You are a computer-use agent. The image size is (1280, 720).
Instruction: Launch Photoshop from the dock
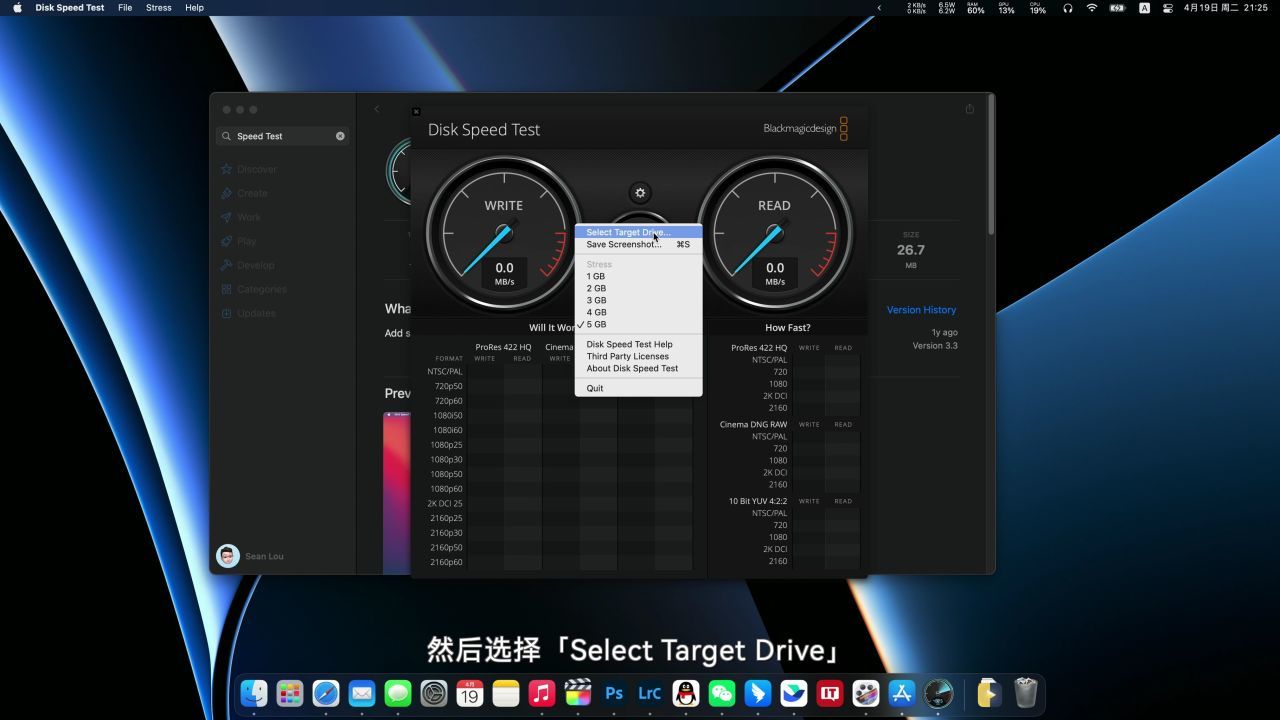click(614, 693)
